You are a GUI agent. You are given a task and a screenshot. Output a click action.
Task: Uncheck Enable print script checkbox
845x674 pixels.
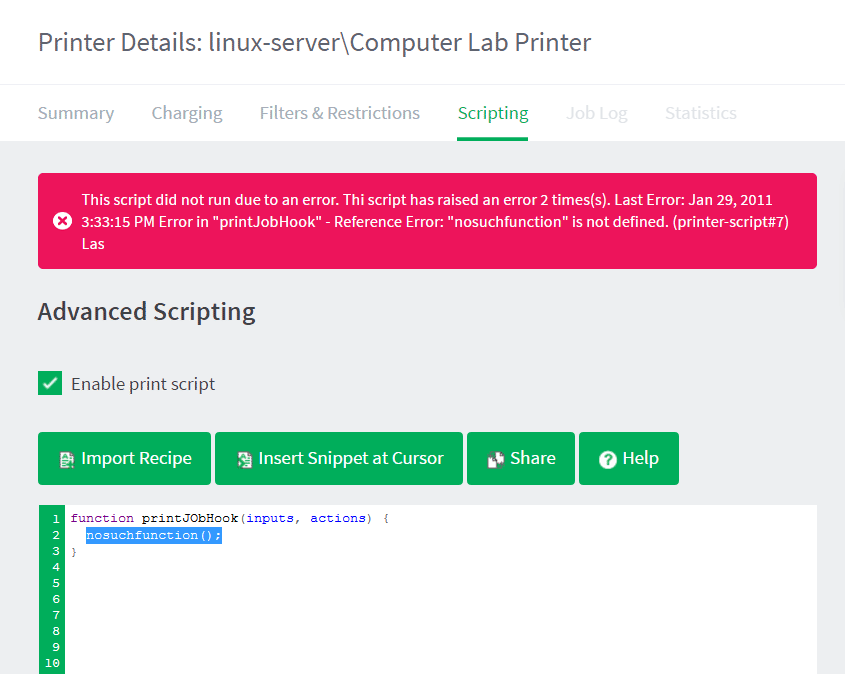50,383
